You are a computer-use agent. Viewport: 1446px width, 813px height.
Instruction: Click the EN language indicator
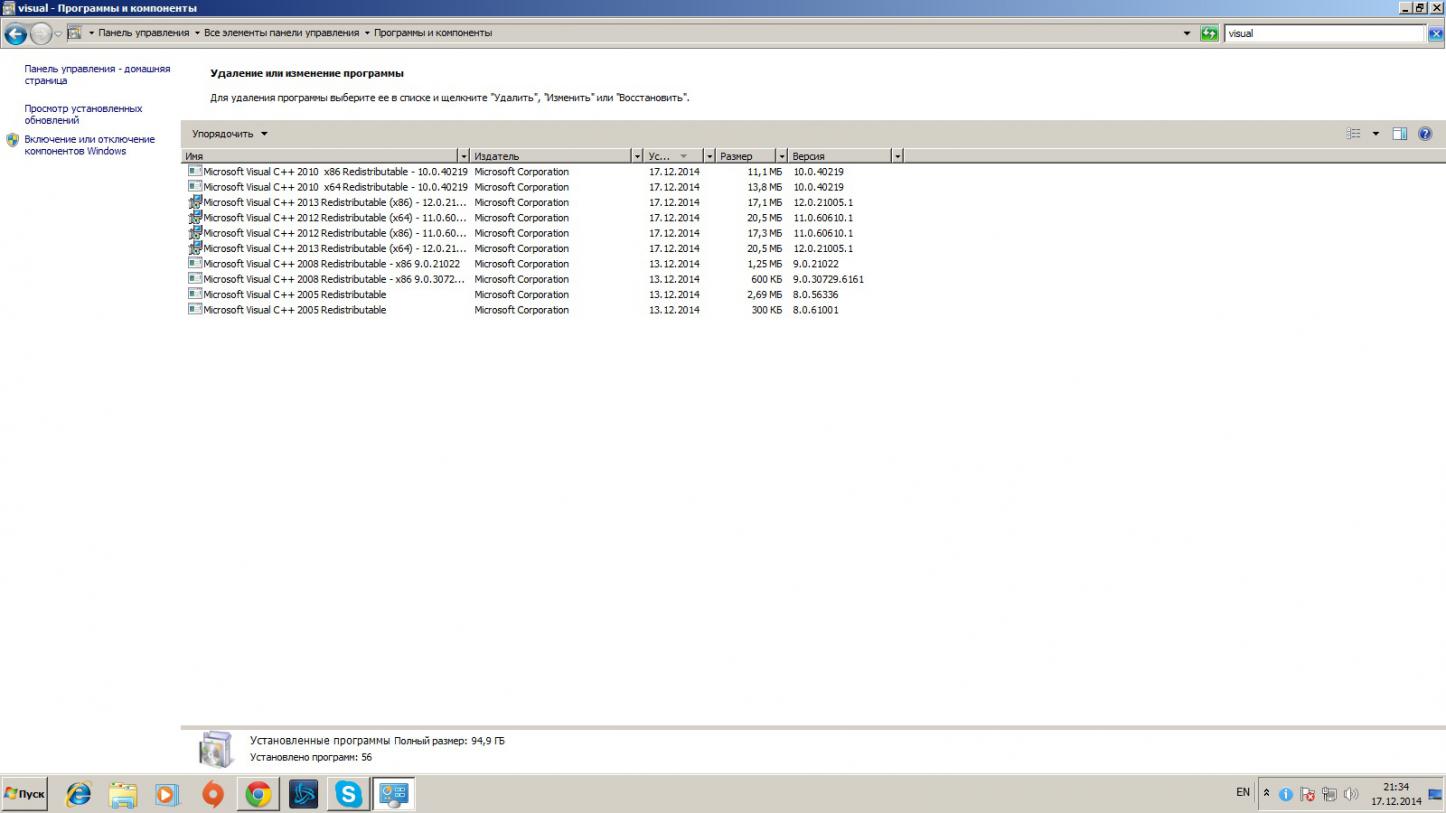[x=1243, y=792]
